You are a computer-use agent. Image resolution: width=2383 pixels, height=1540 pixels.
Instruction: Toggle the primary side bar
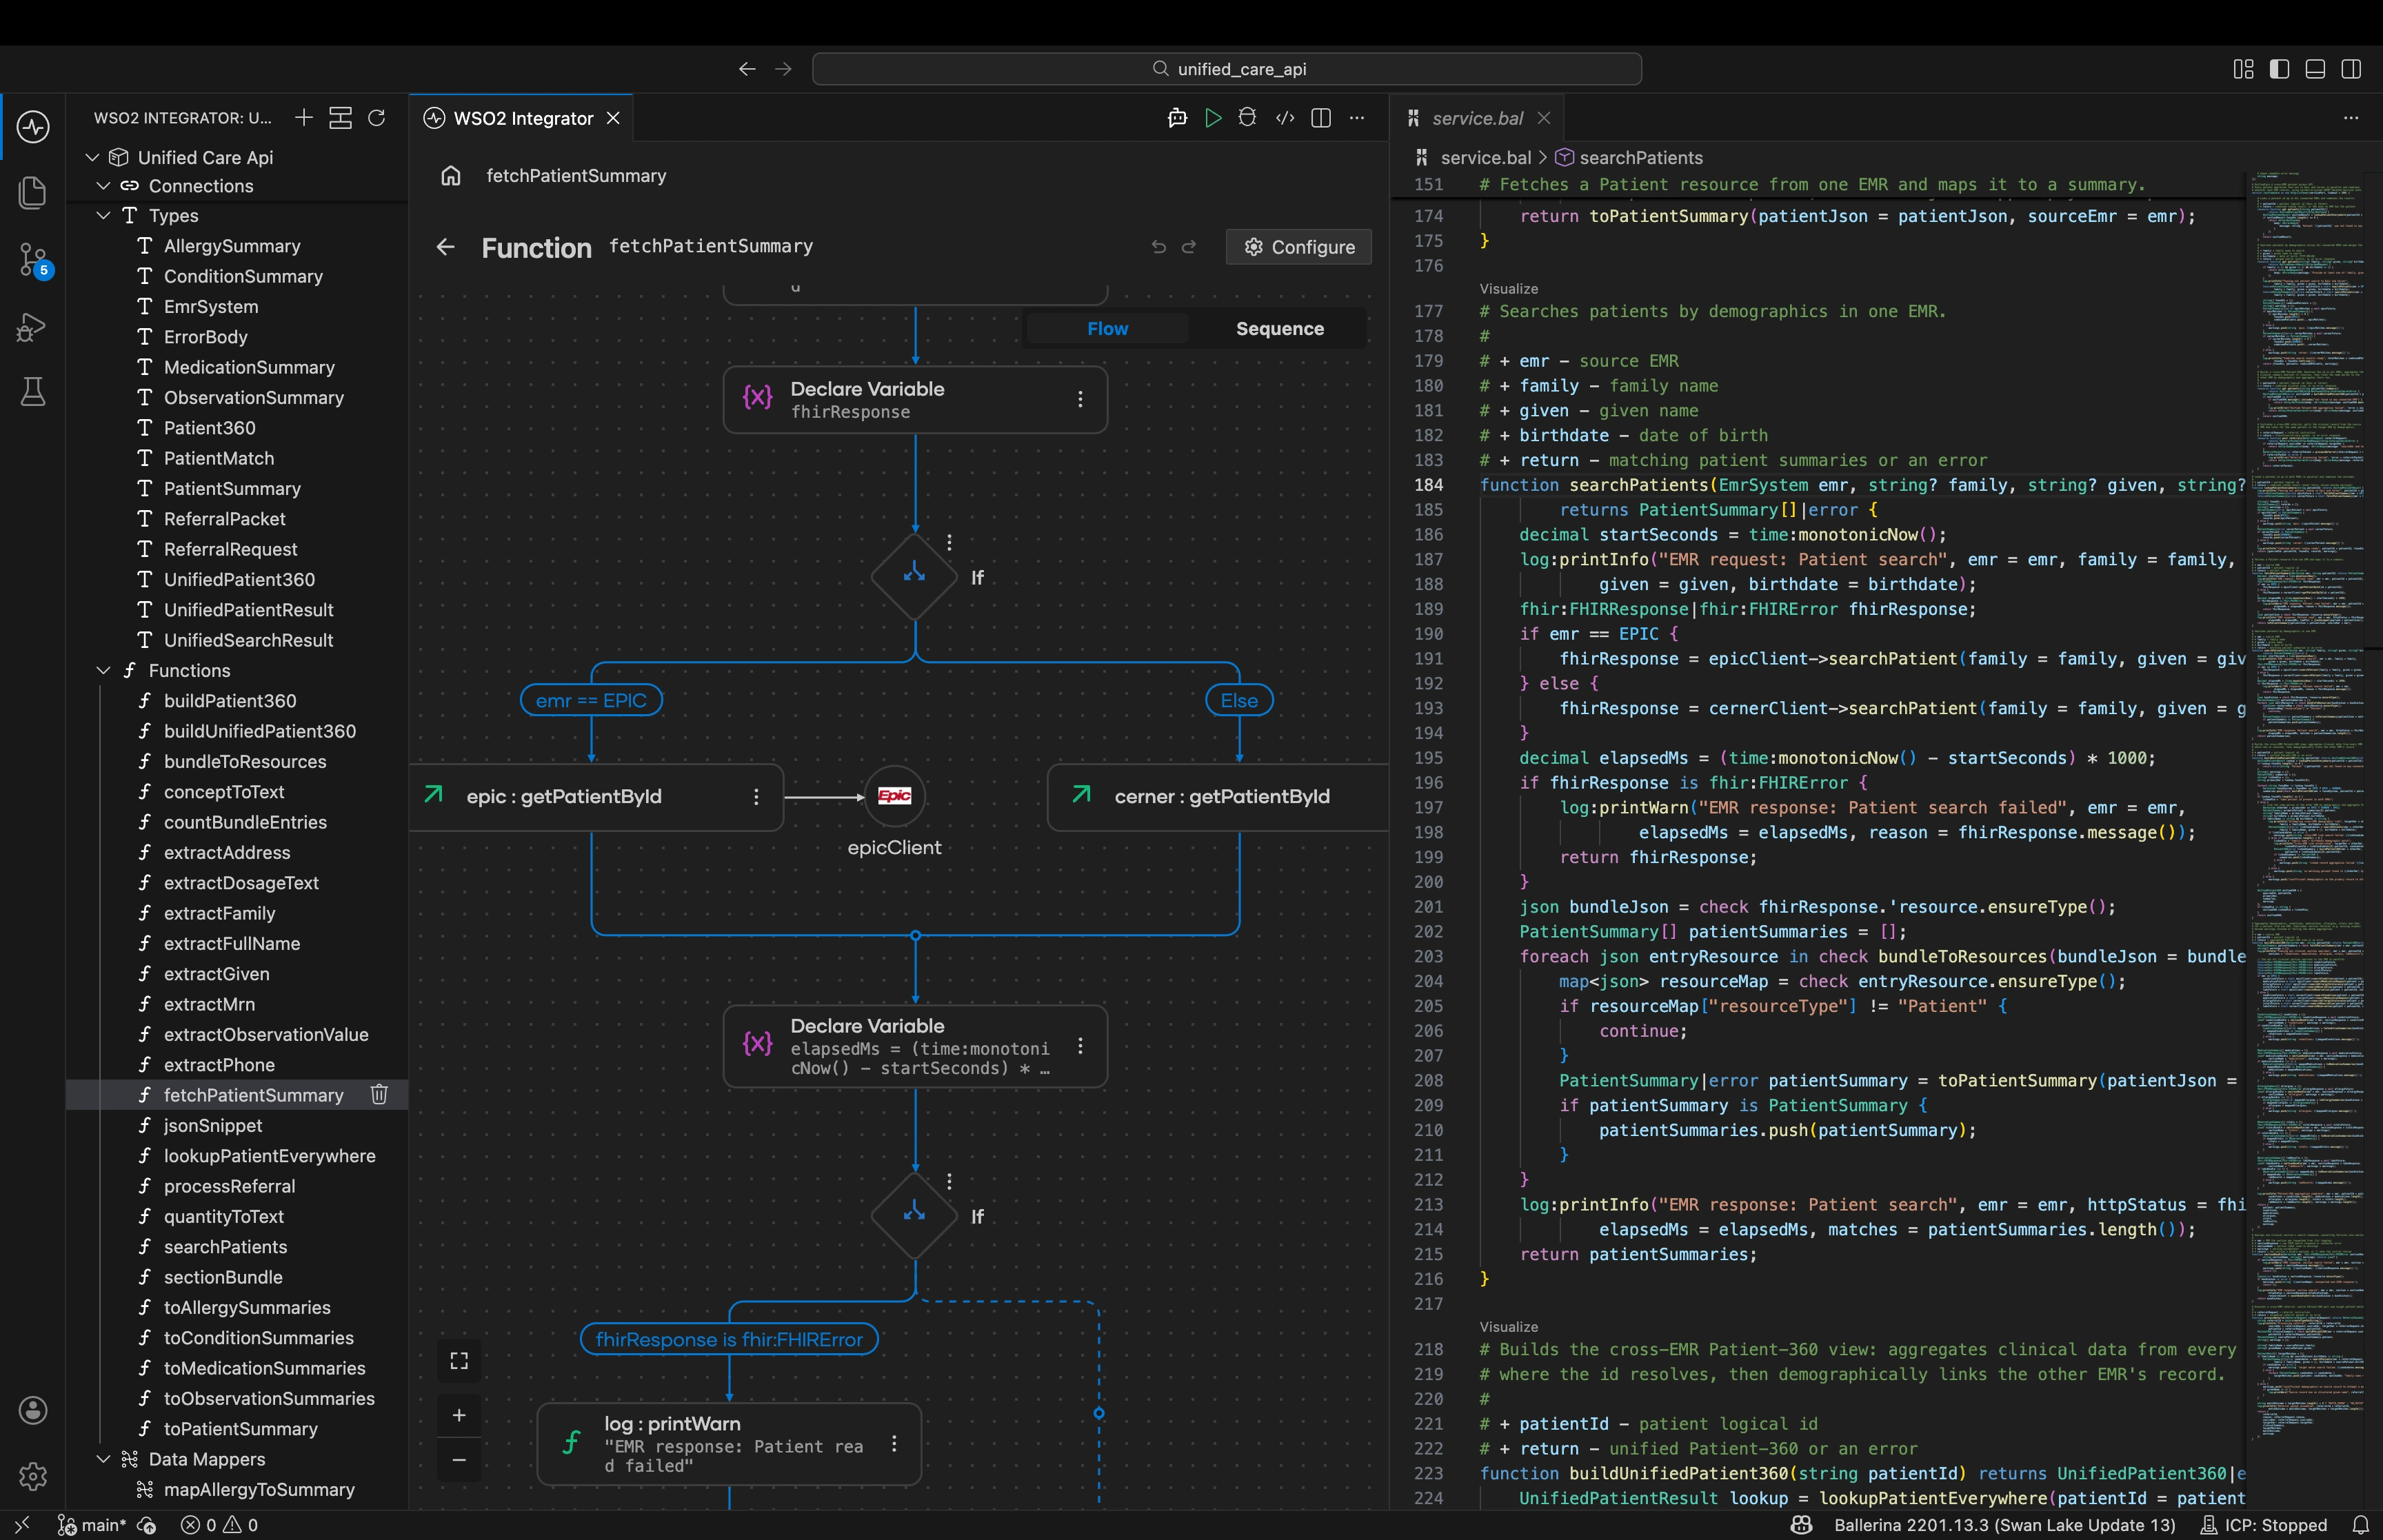2280,69
